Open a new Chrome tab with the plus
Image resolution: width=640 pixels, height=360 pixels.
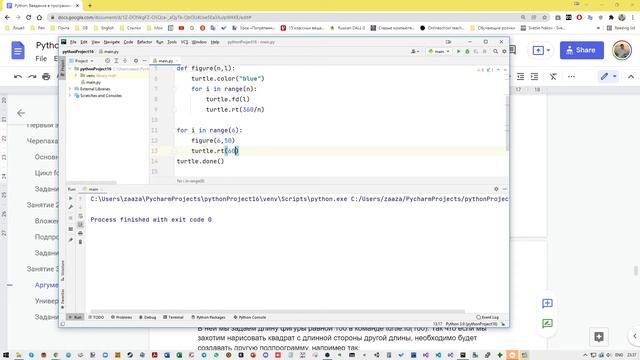pos(90,5)
